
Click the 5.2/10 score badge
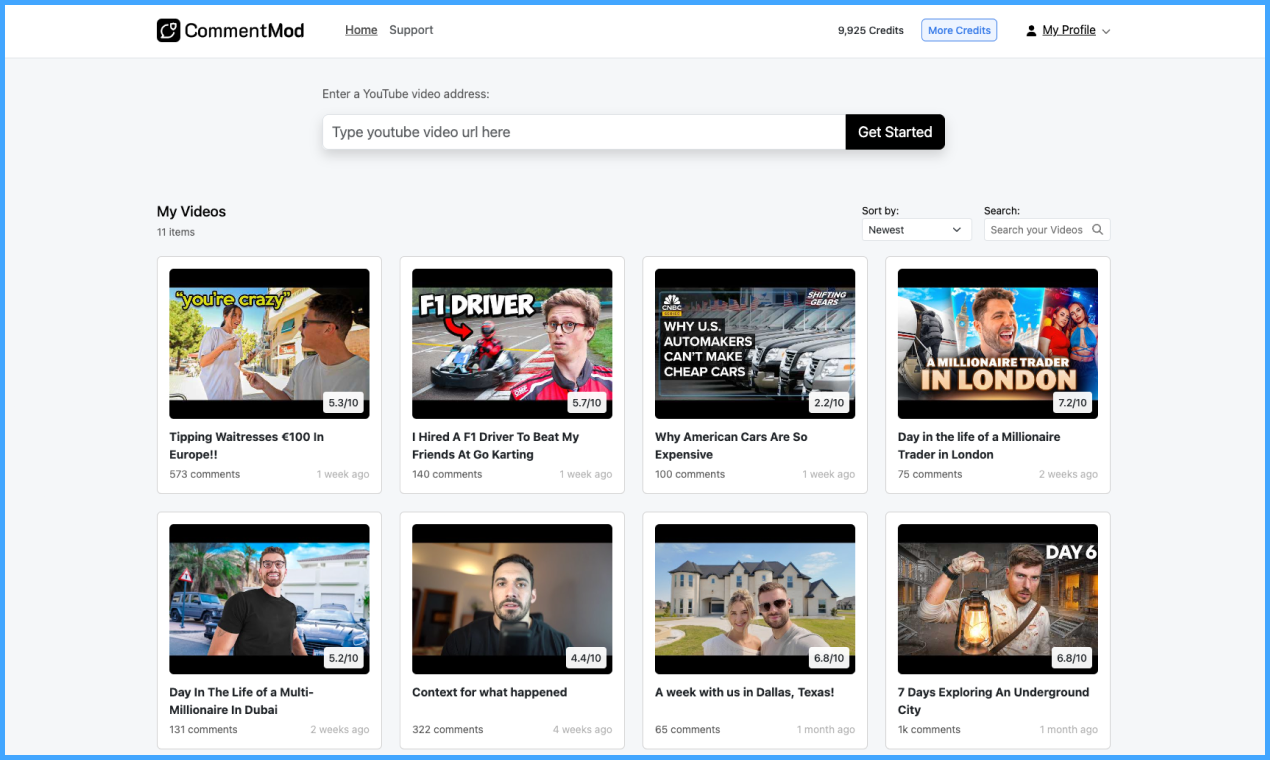point(343,658)
